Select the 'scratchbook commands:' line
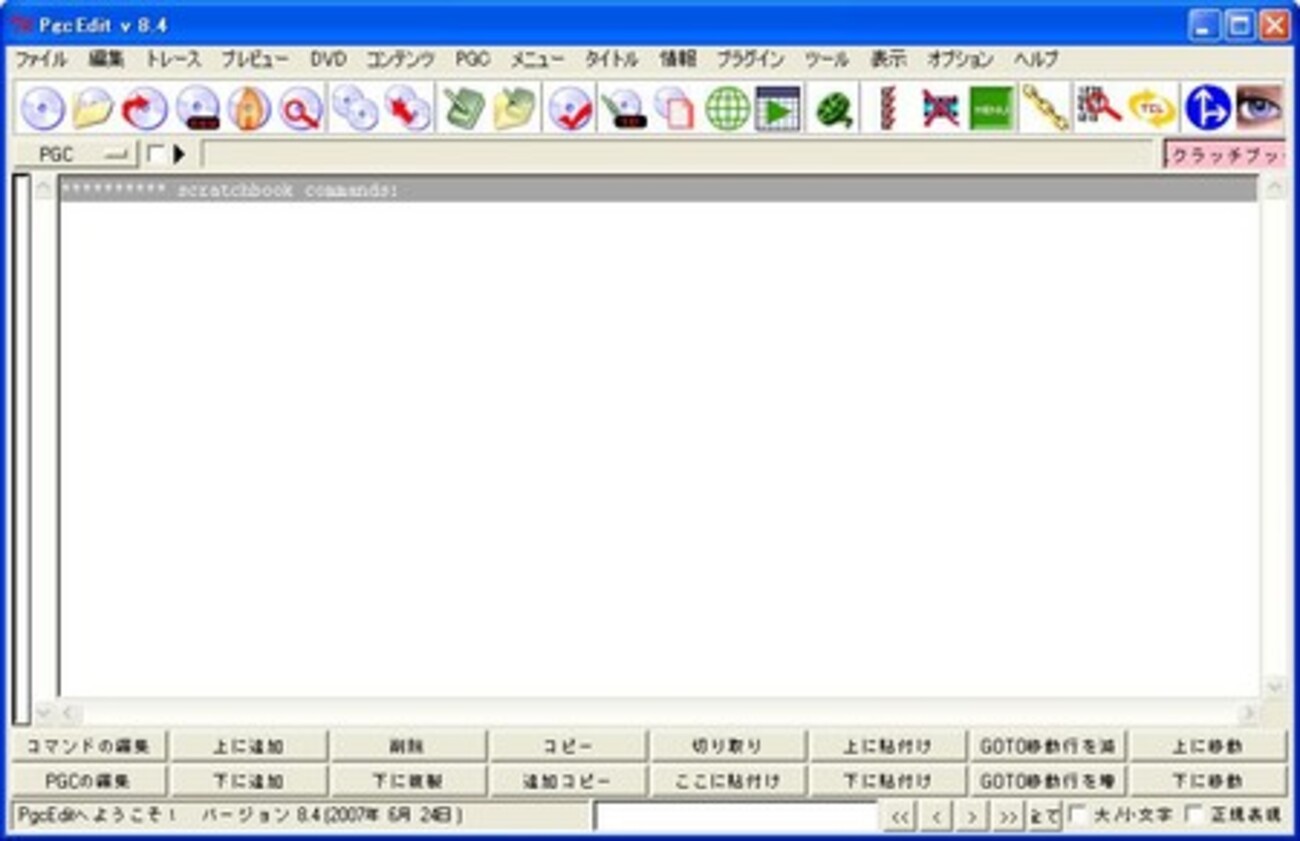This screenshot has height=841, width=1300. pyautogui.click(x=658, y=189)
